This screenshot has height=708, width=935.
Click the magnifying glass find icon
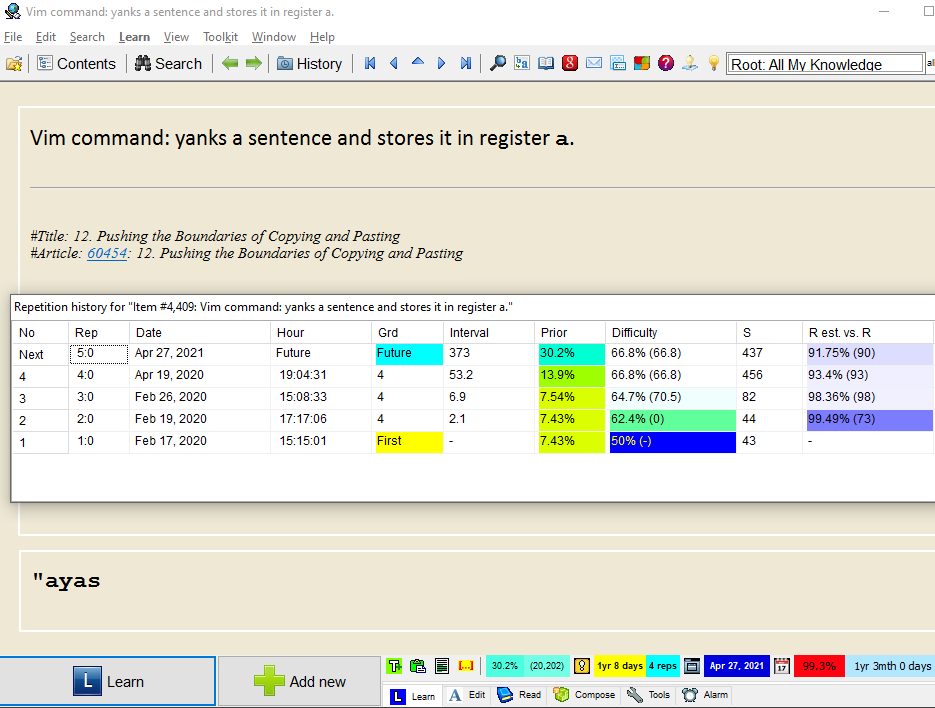(x=497, y=63)
